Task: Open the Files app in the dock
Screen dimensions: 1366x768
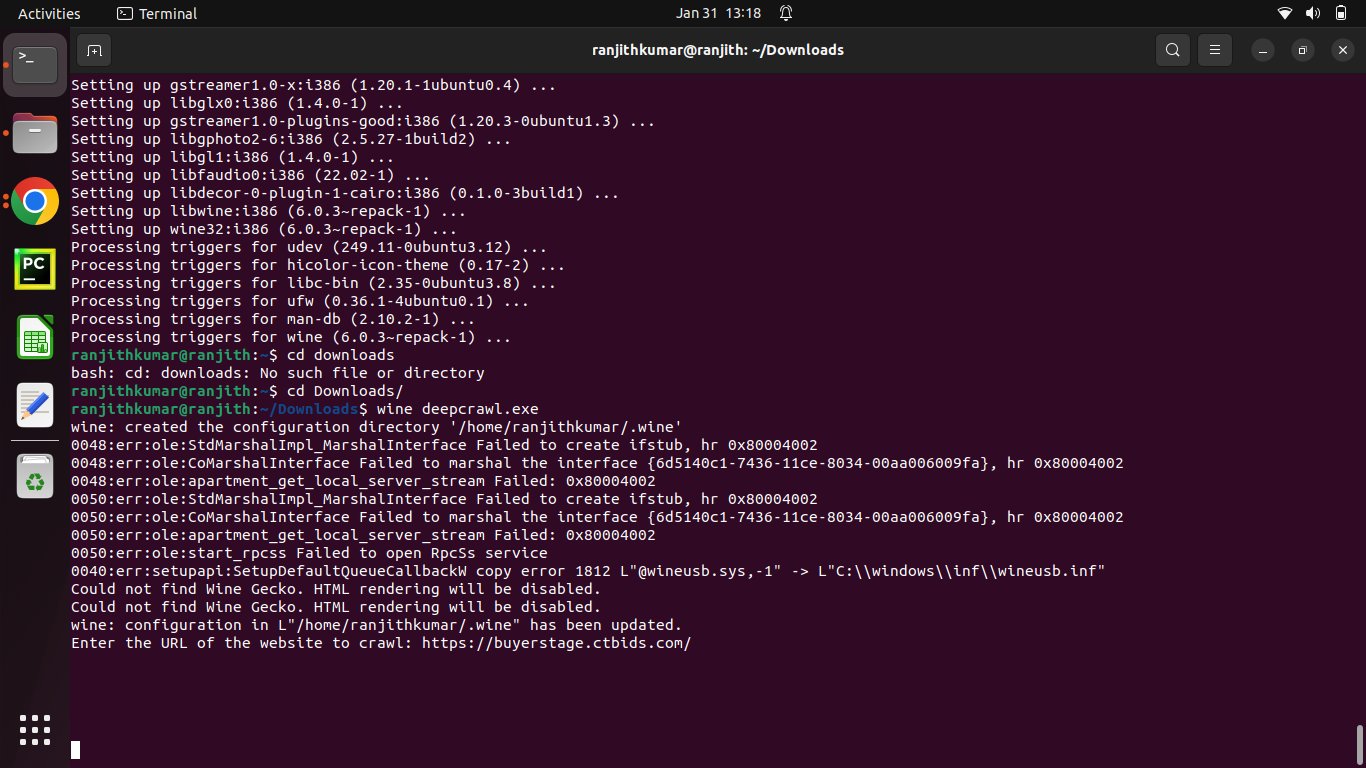Action: (35, 133)
